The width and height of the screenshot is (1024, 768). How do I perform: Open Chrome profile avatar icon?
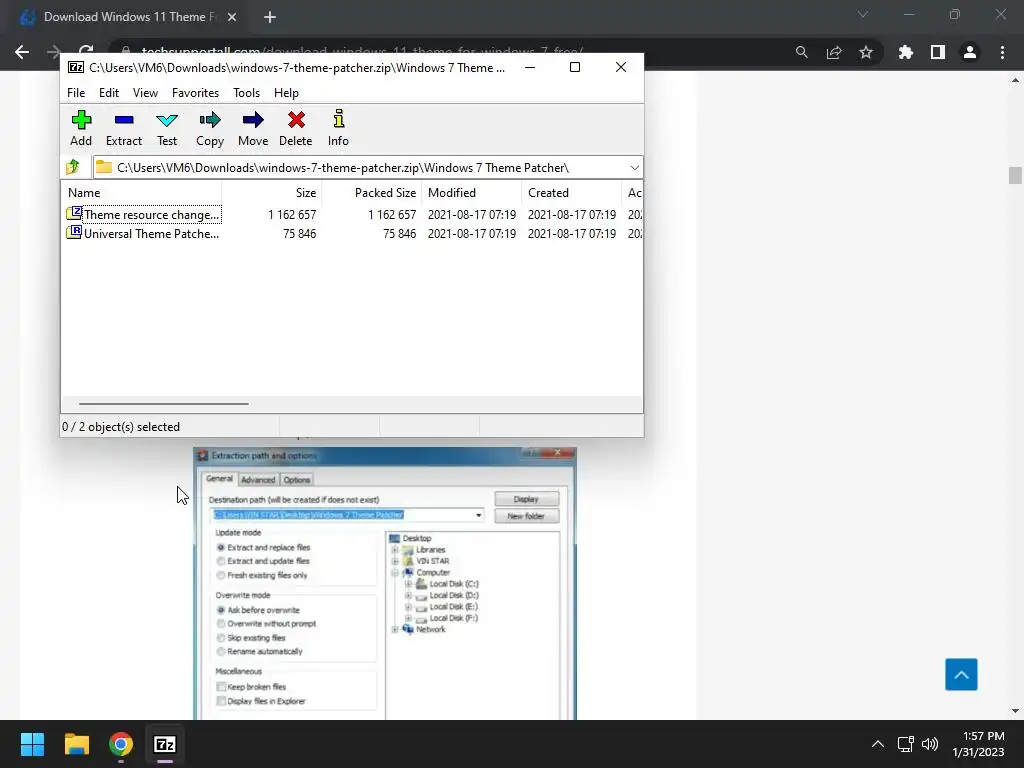(x=970, y=52)
